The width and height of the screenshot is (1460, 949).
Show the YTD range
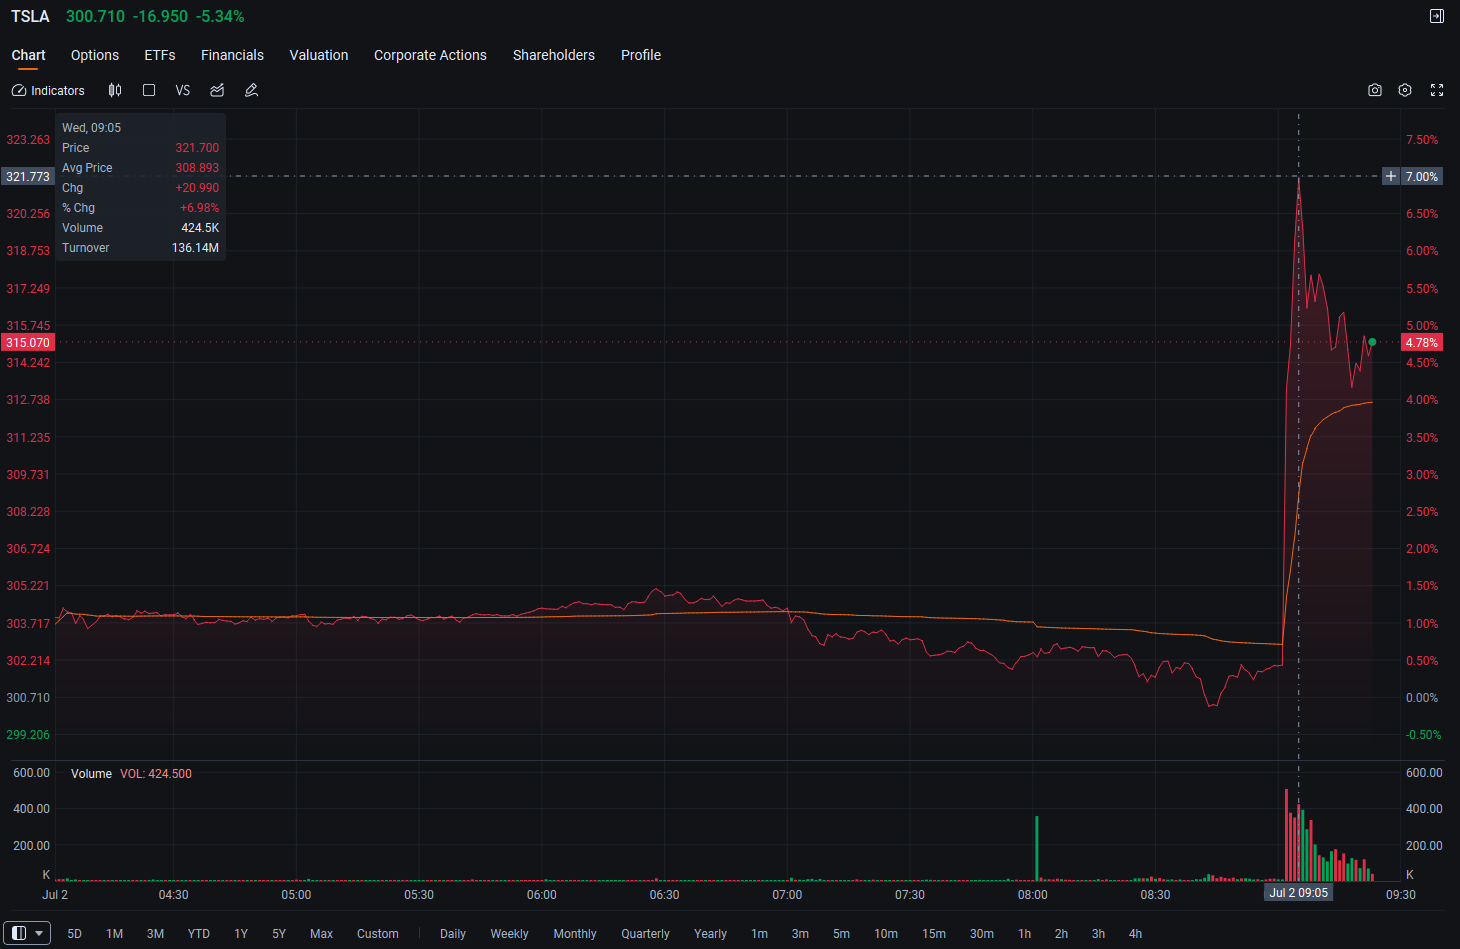(x=199, y=934)
